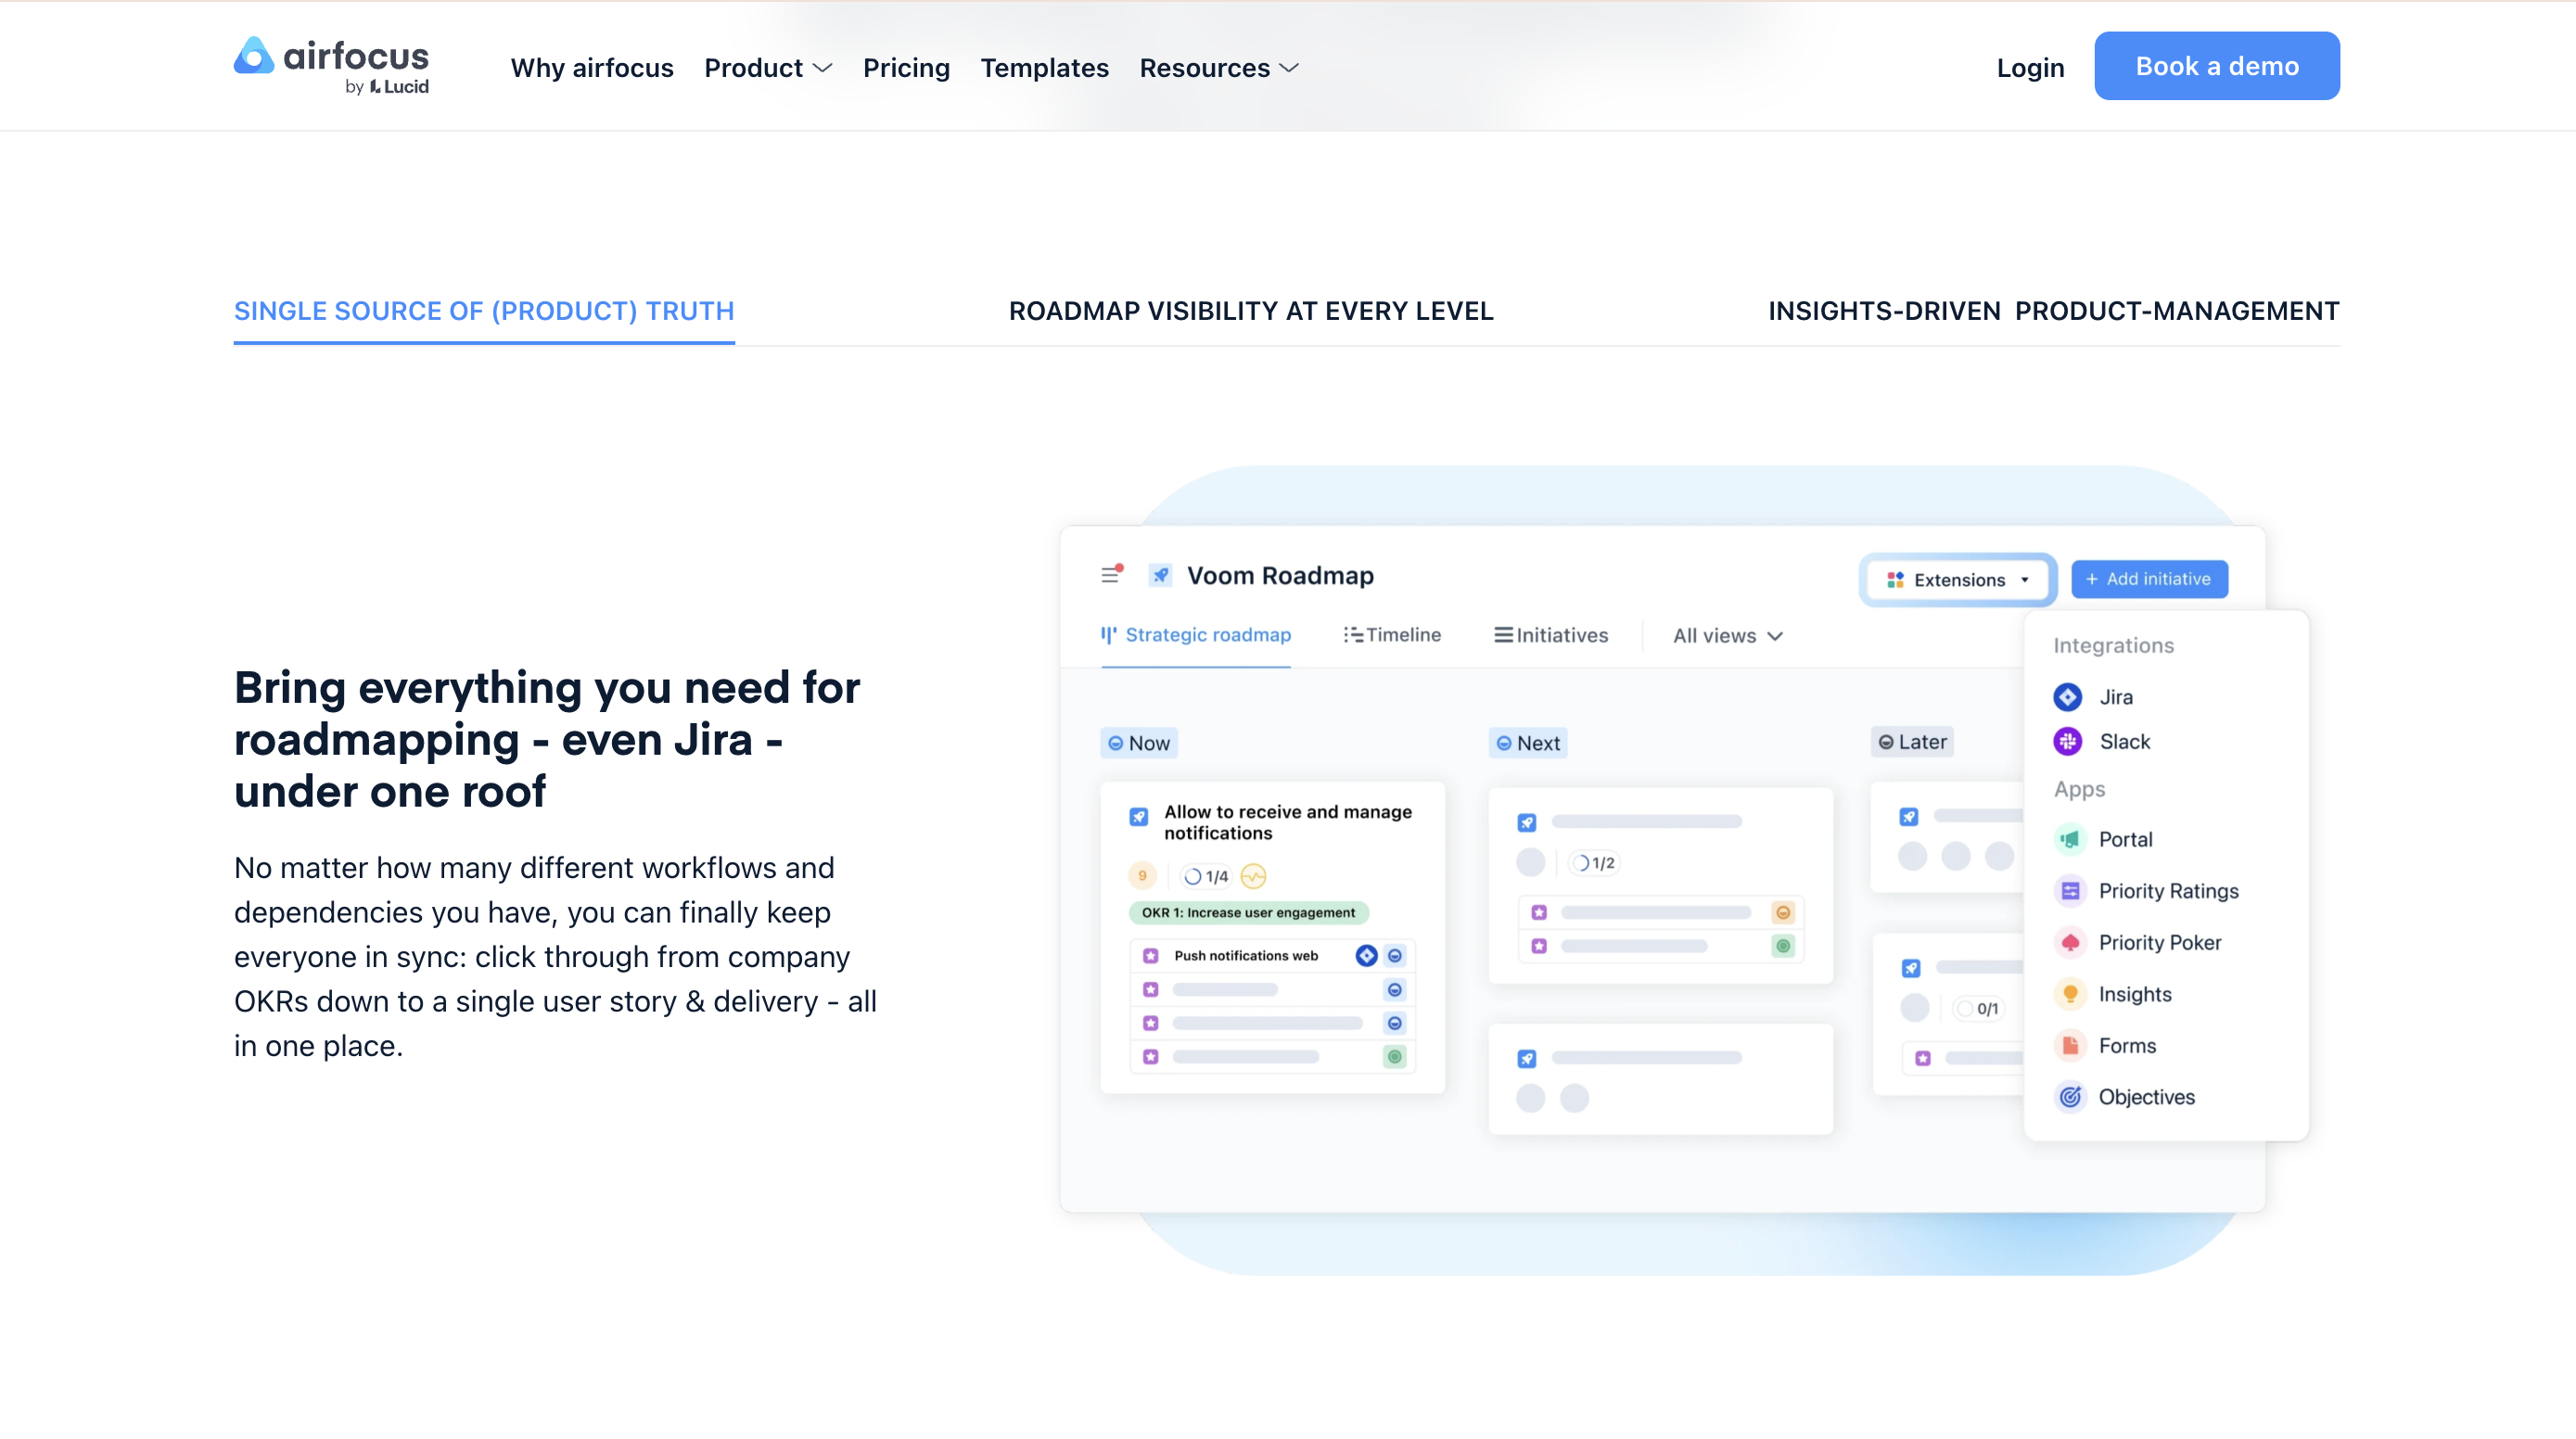Open the Extensions dropdown
Viewport: 2576px width, 1439px height.
coord(1958,580)
